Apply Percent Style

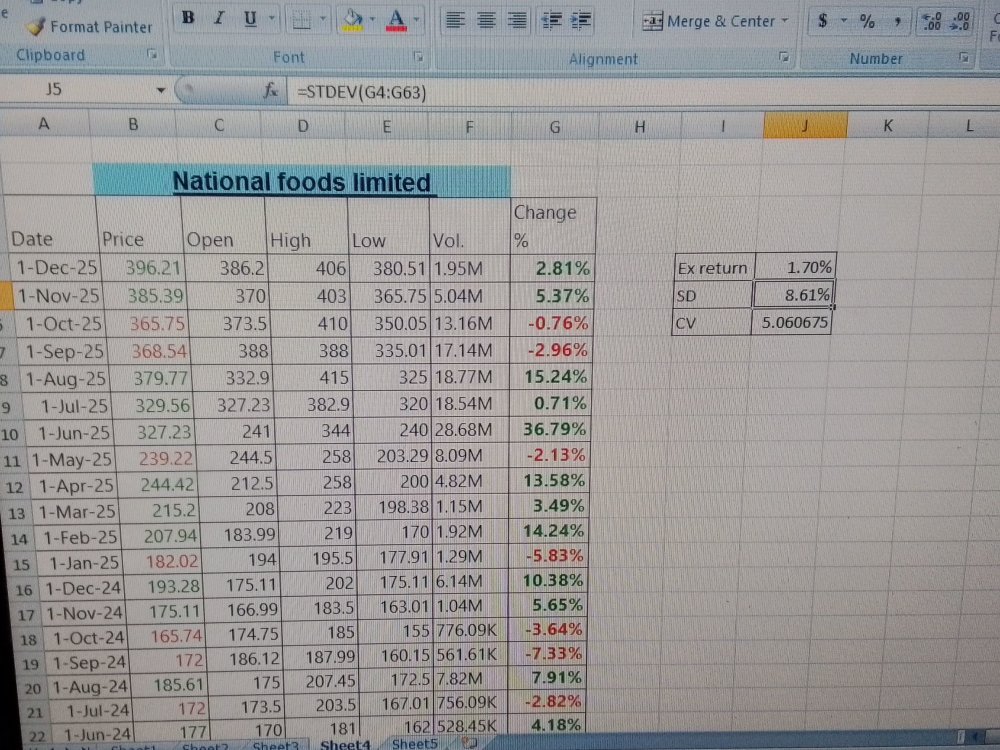point(867,21)
